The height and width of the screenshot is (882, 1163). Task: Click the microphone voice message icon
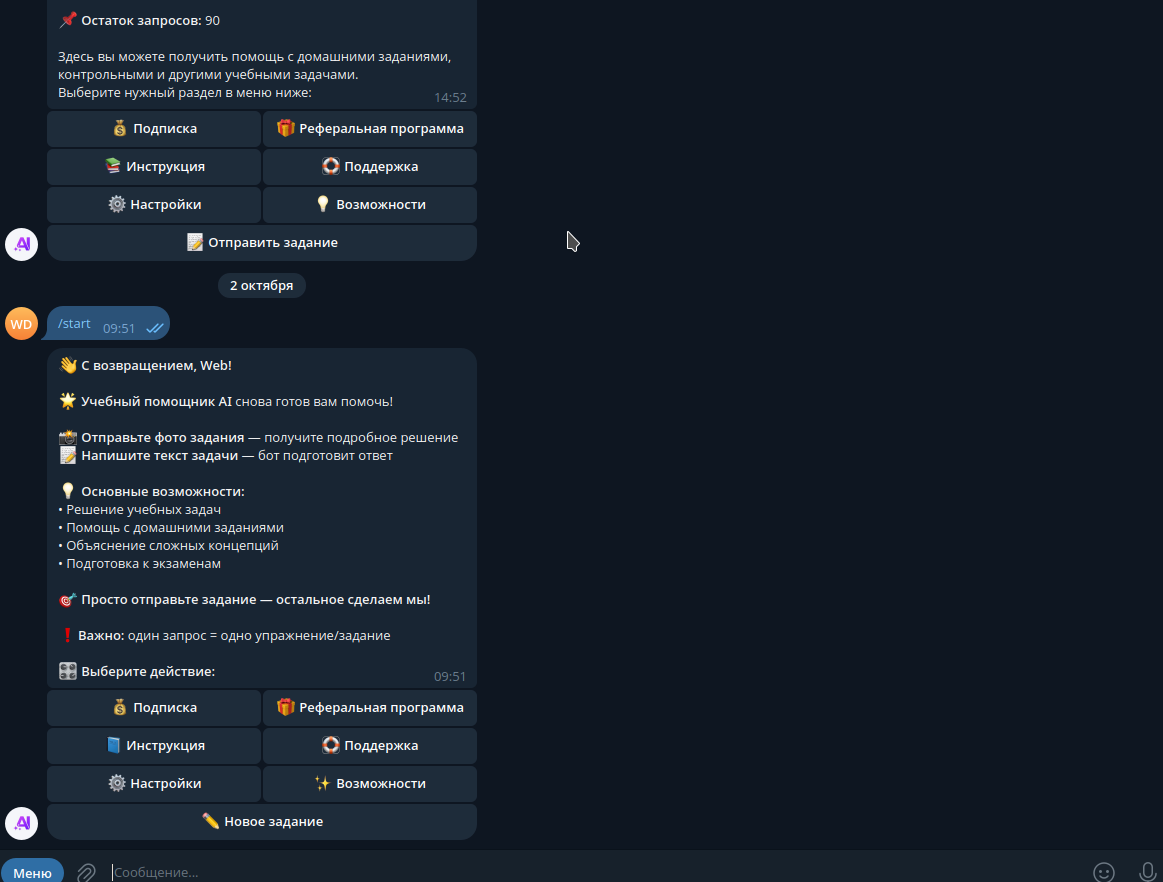pyautogui.click(x=1147, y=872)
